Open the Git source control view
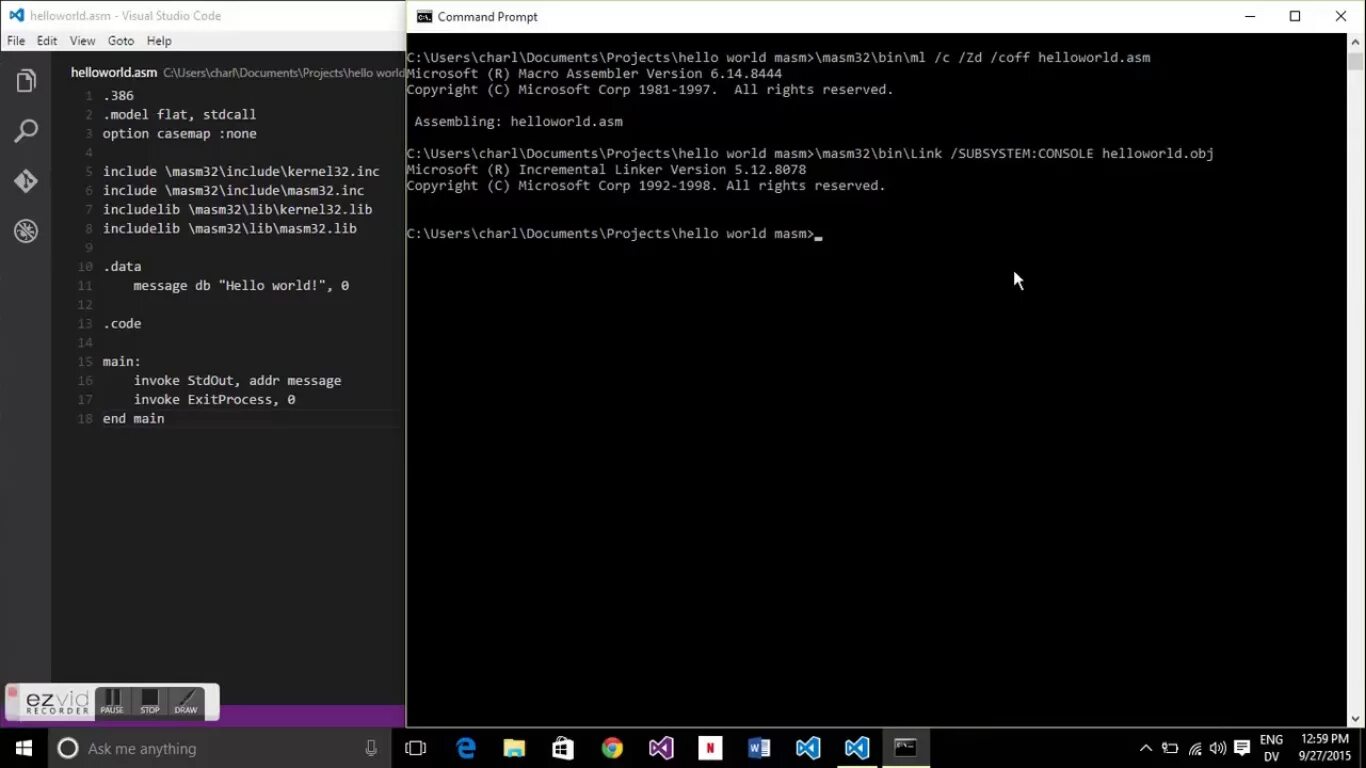The height and width of the screenshot is (768, 1366). (26, 181)
